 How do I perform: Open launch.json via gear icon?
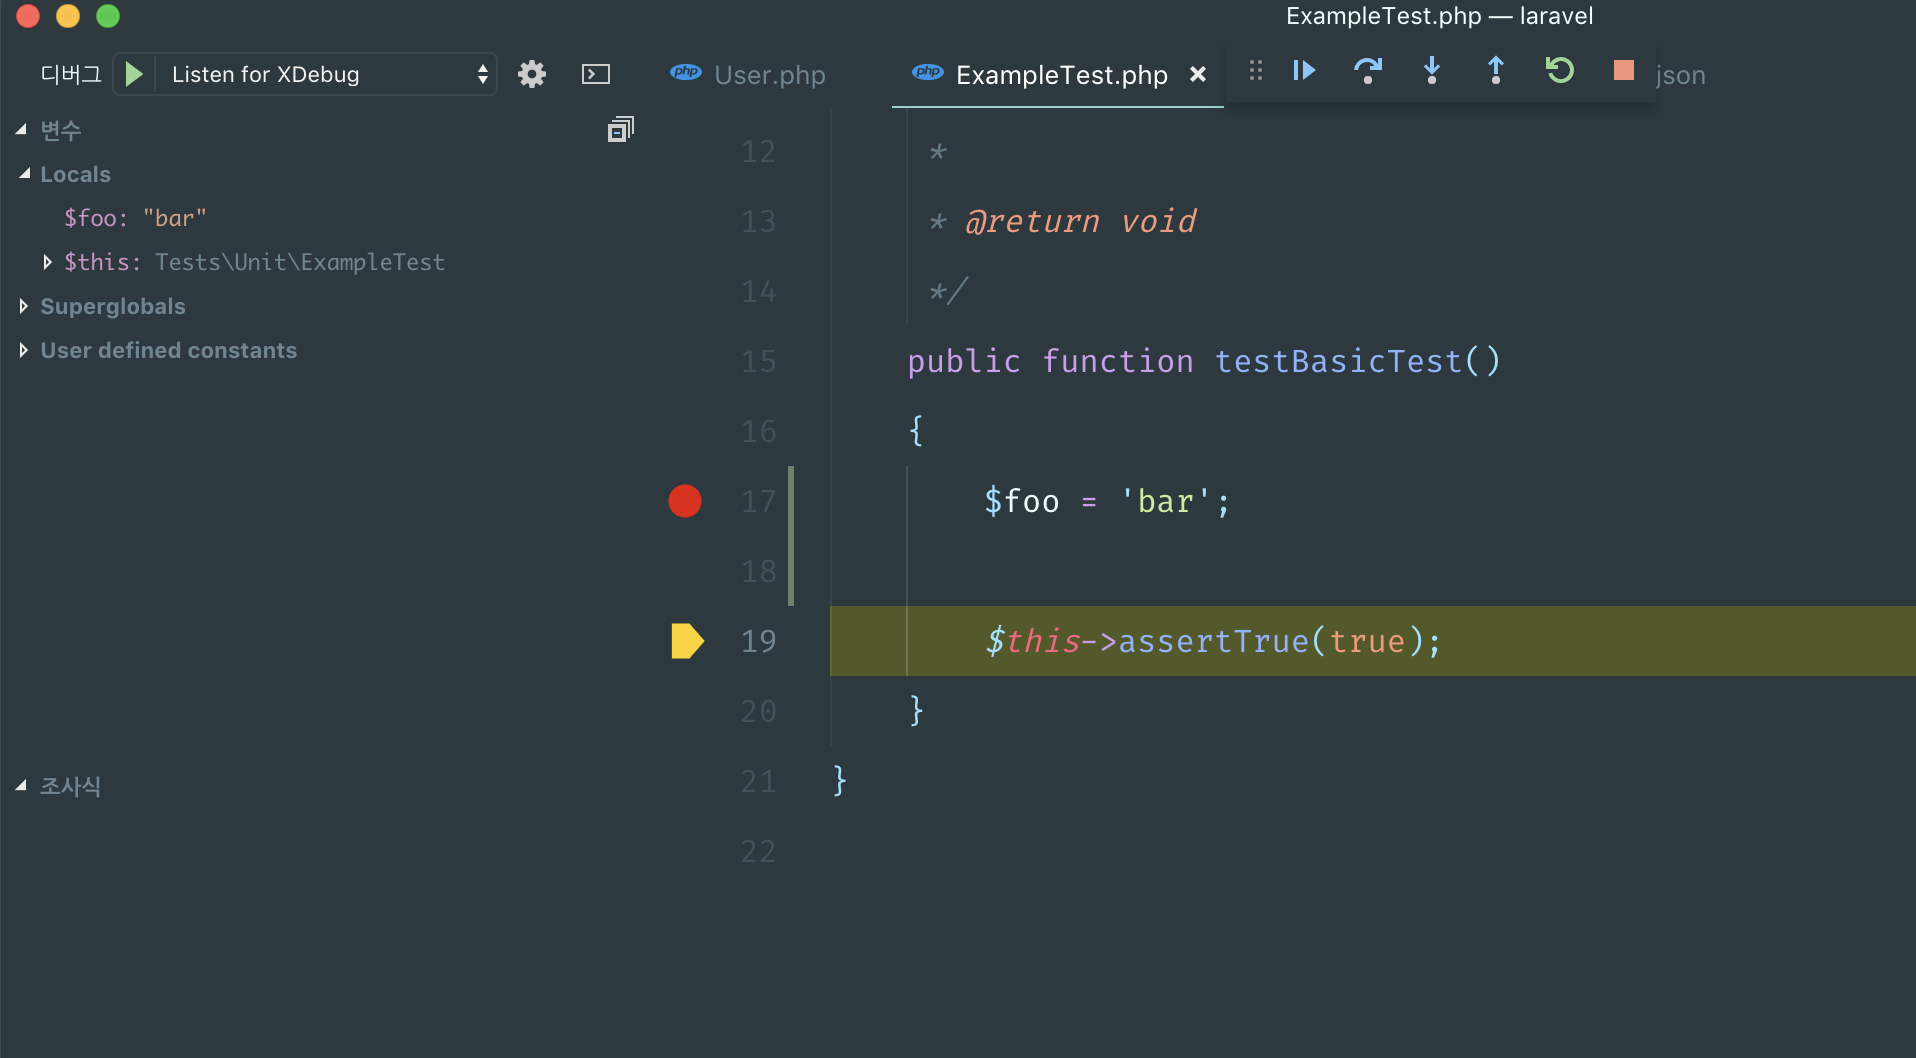(532, 74)
